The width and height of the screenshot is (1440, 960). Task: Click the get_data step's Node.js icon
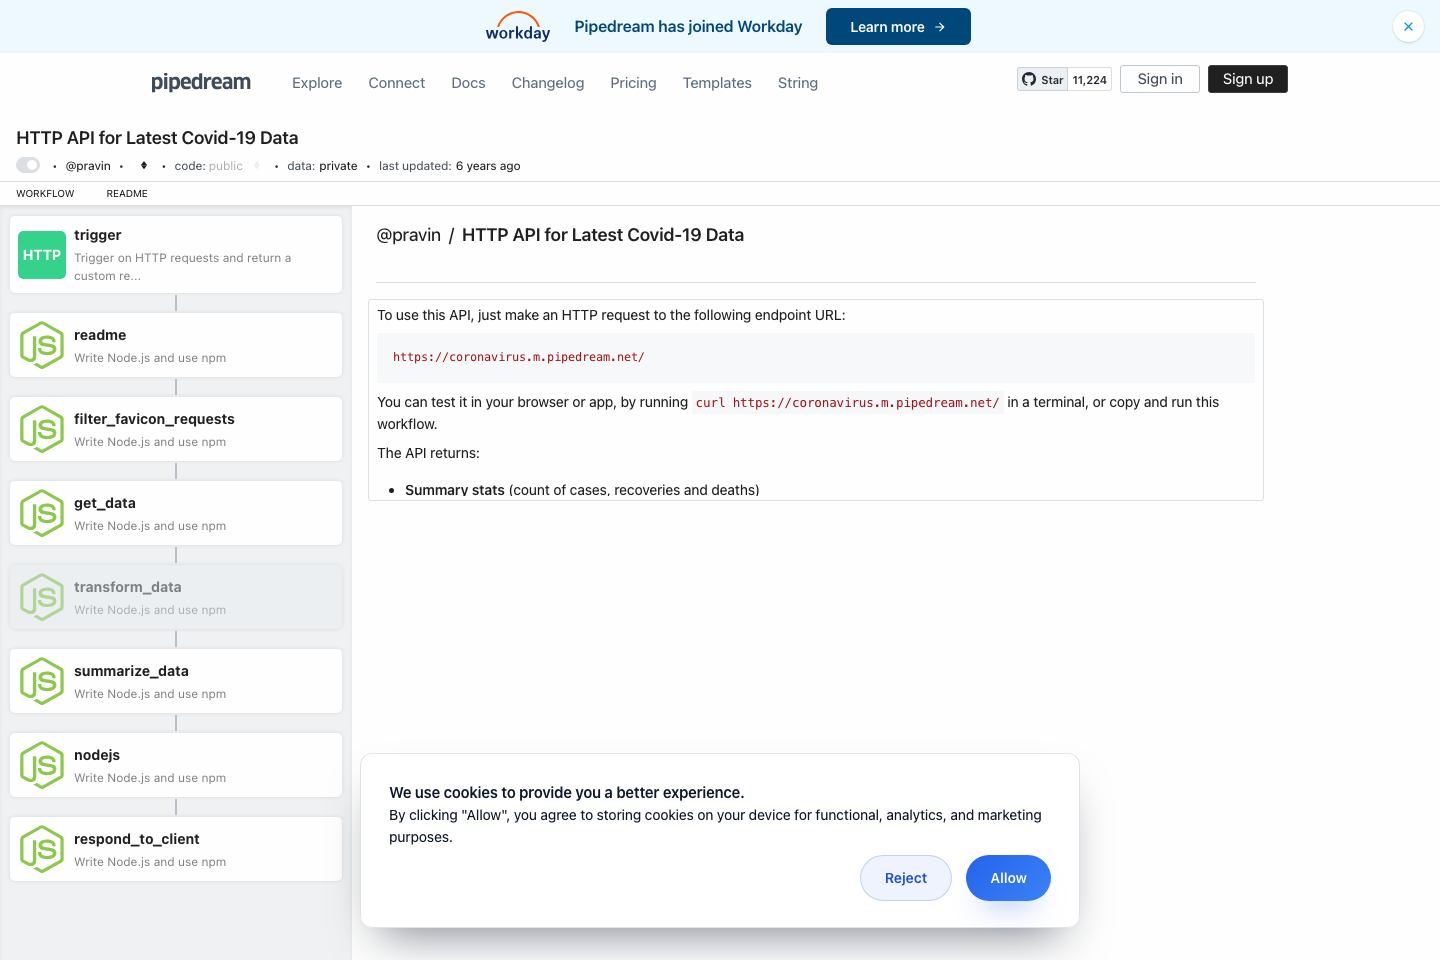point(41,513)
